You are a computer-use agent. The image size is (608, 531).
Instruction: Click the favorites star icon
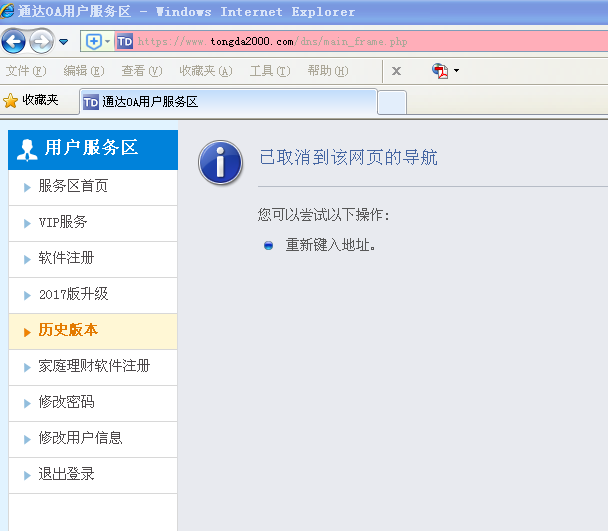(x=11, y=101)
